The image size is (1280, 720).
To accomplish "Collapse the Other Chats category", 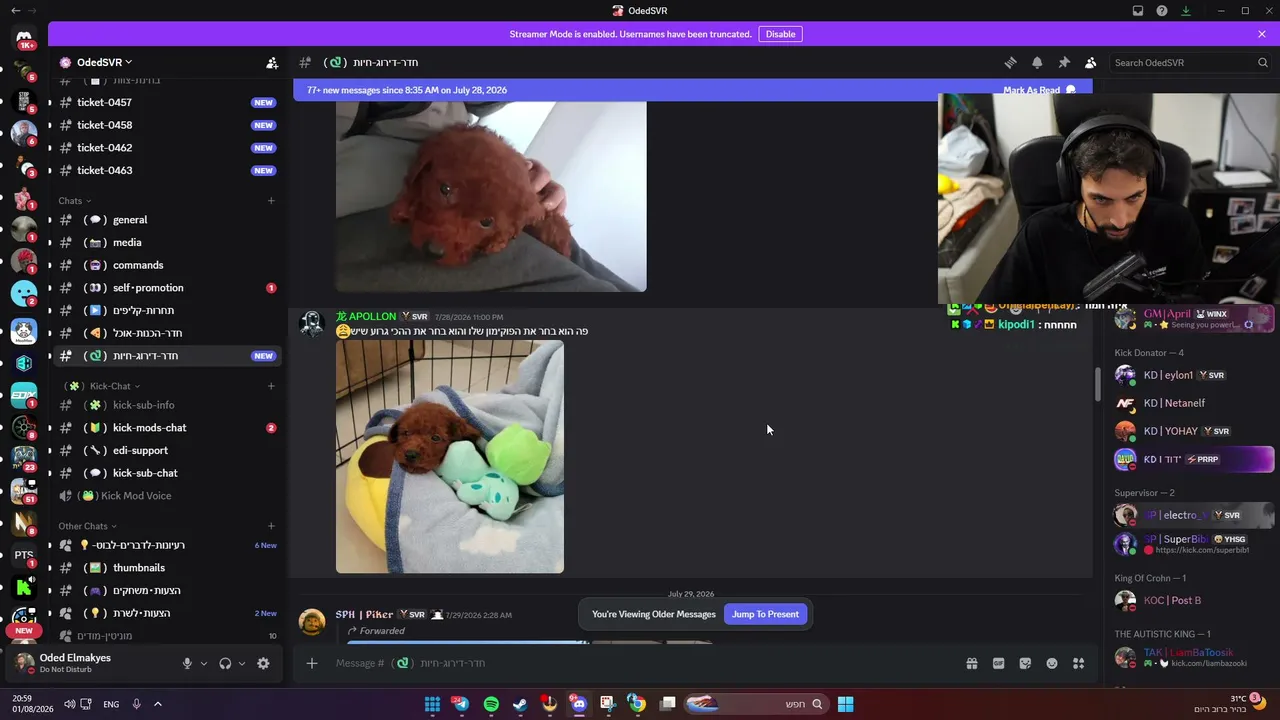I will [x=87, y=526].
